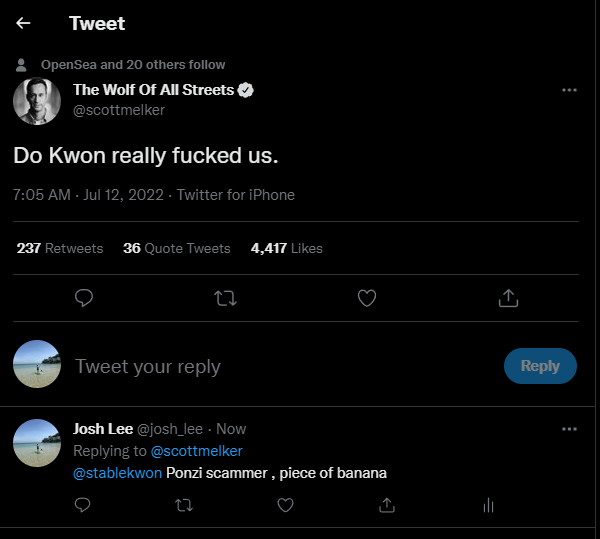View the 4,417 Likes list
Image resolution: width=600 pixels, height=539 pixels.
pos(287,248)
